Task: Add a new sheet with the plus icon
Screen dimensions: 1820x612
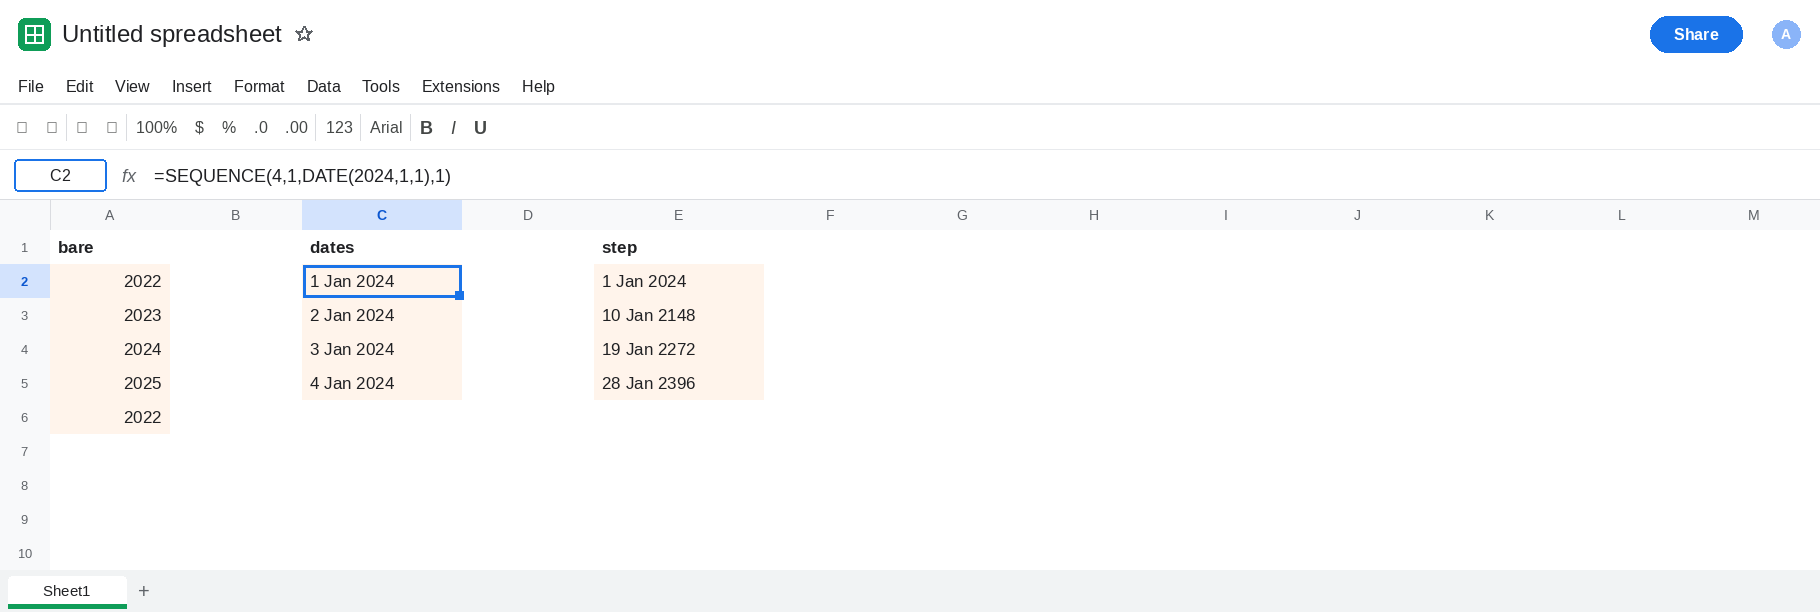Action: pos(144,591)
